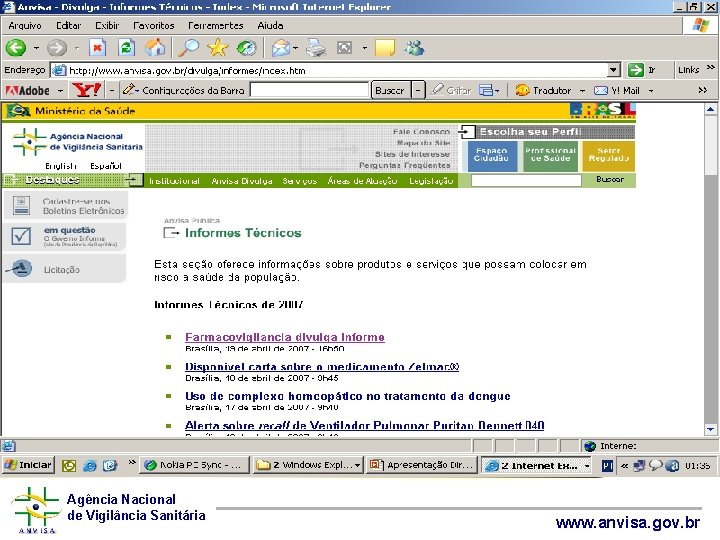Open the Editar menu

68,26
